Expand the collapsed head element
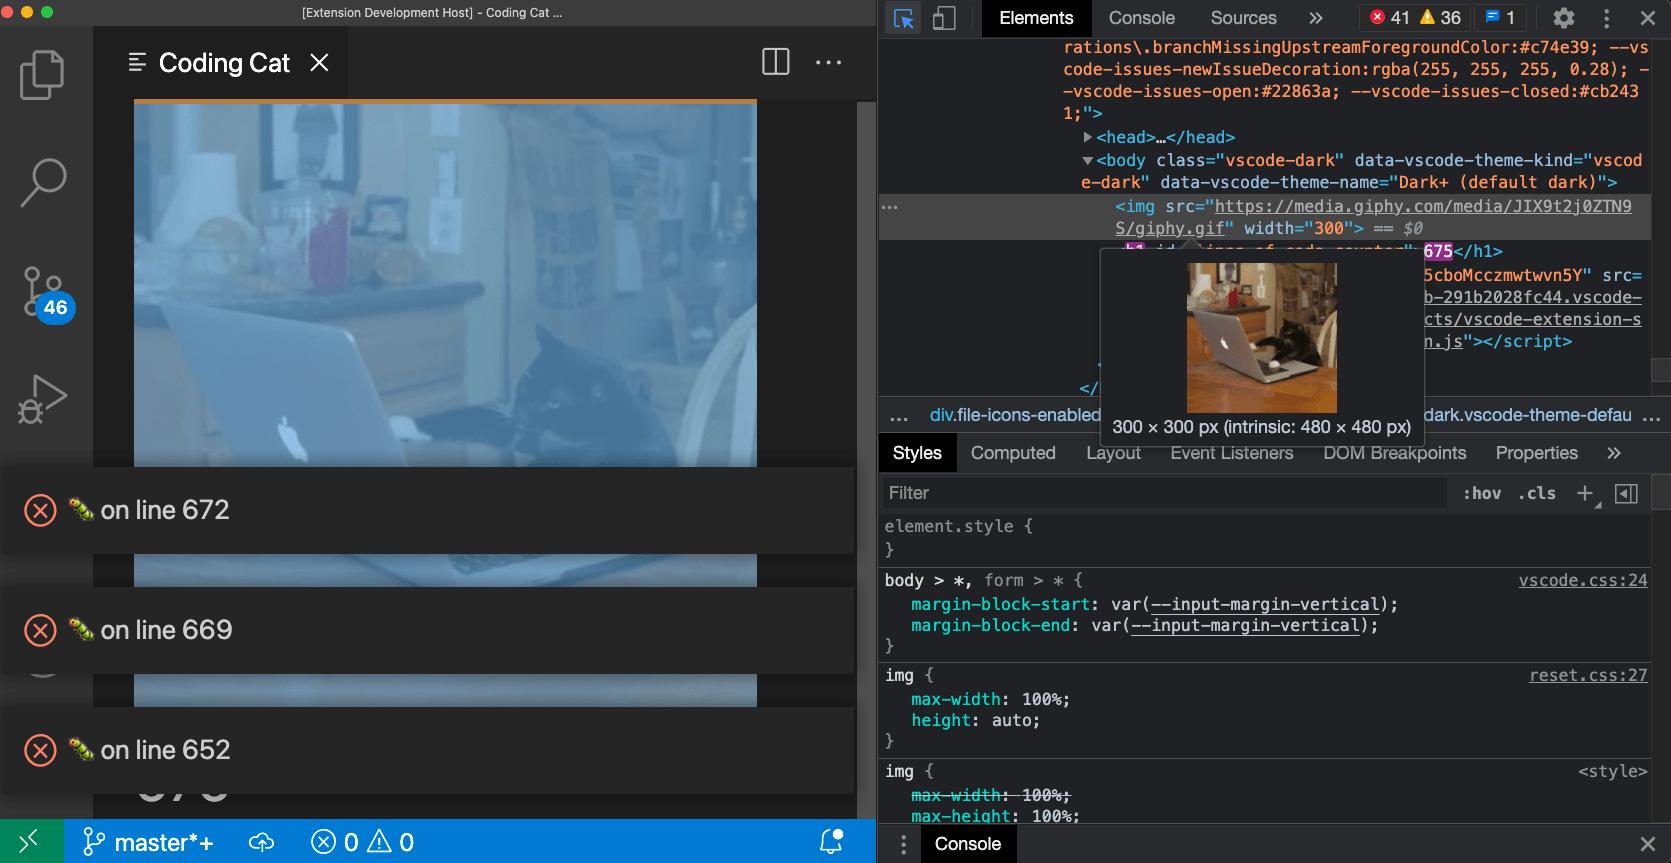Screen dimensions: 1671x863 [1088, 137]
